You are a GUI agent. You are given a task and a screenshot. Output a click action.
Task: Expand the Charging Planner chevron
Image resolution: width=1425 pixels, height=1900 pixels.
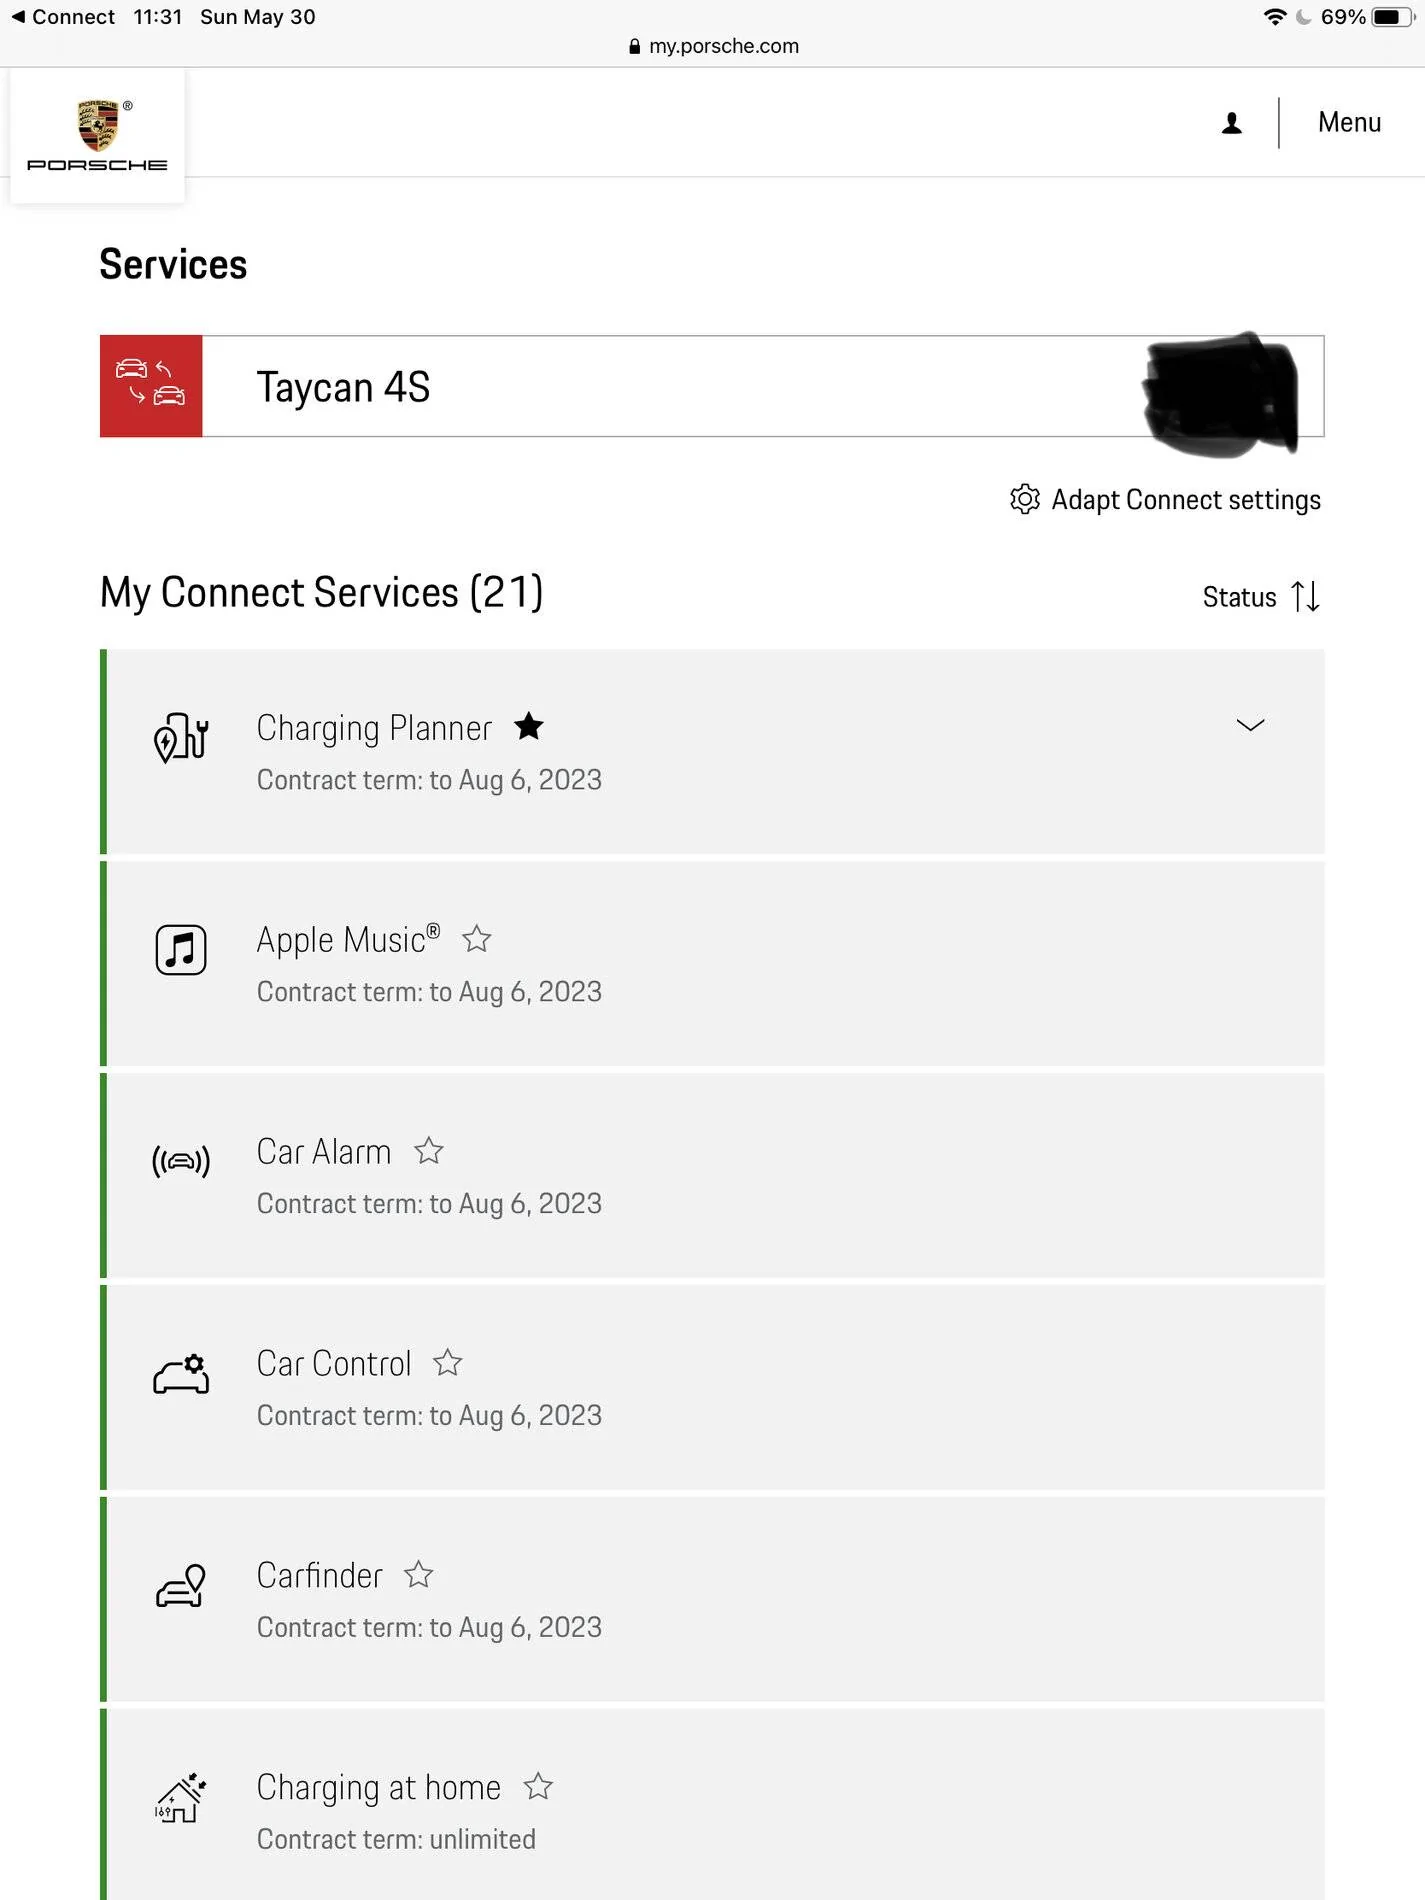tap(1250, 725)
